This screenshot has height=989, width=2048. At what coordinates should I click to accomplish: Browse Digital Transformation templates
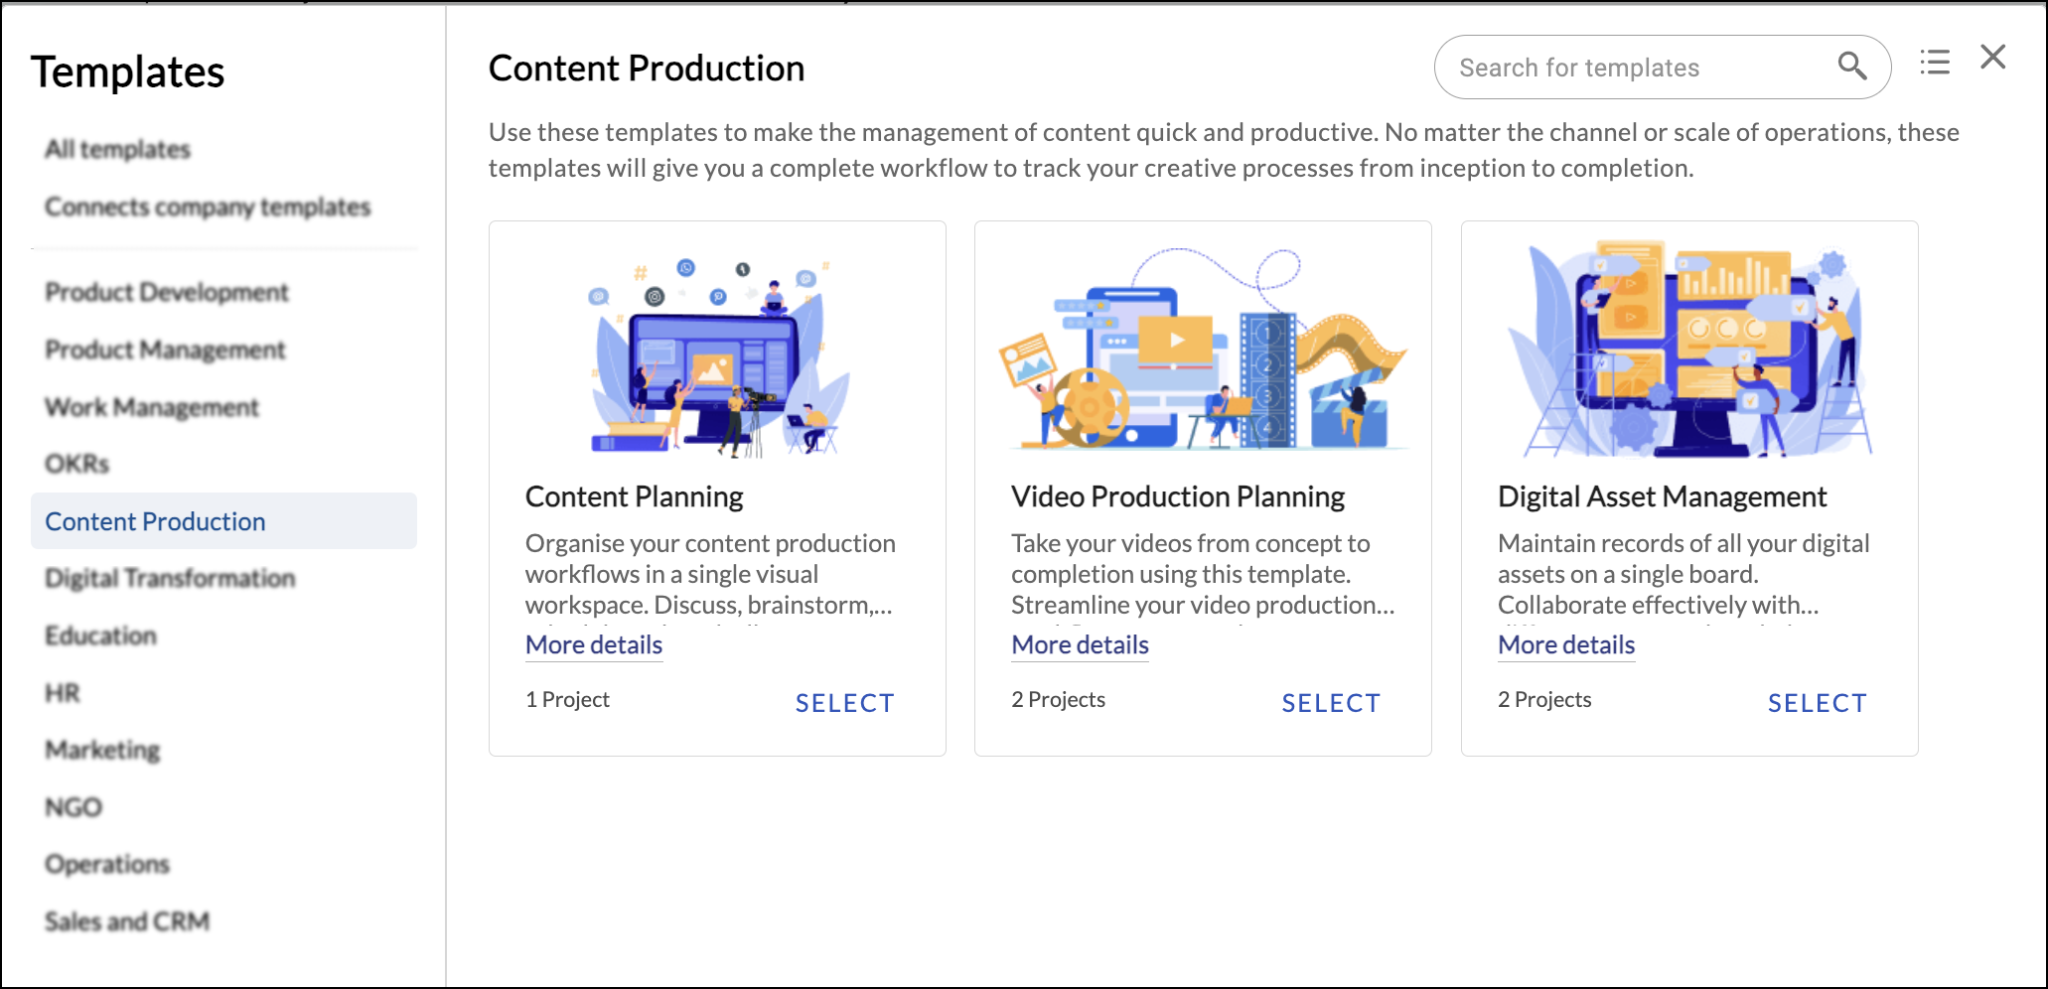[x=168, y=577]
